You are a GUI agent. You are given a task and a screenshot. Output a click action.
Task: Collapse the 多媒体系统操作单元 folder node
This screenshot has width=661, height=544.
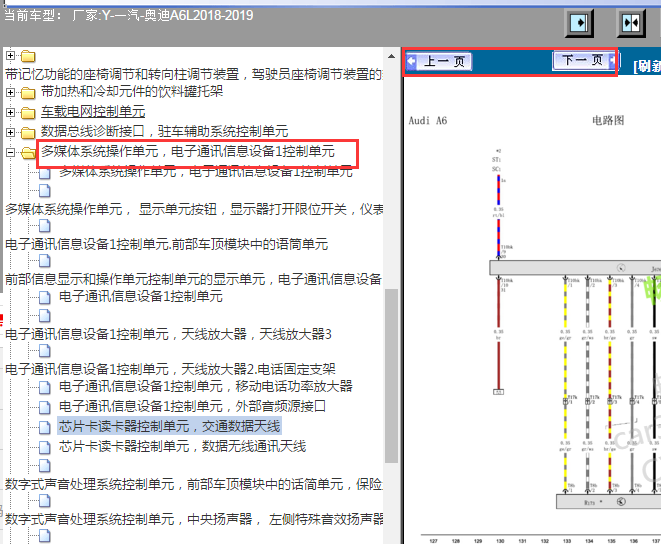[11, 152]
